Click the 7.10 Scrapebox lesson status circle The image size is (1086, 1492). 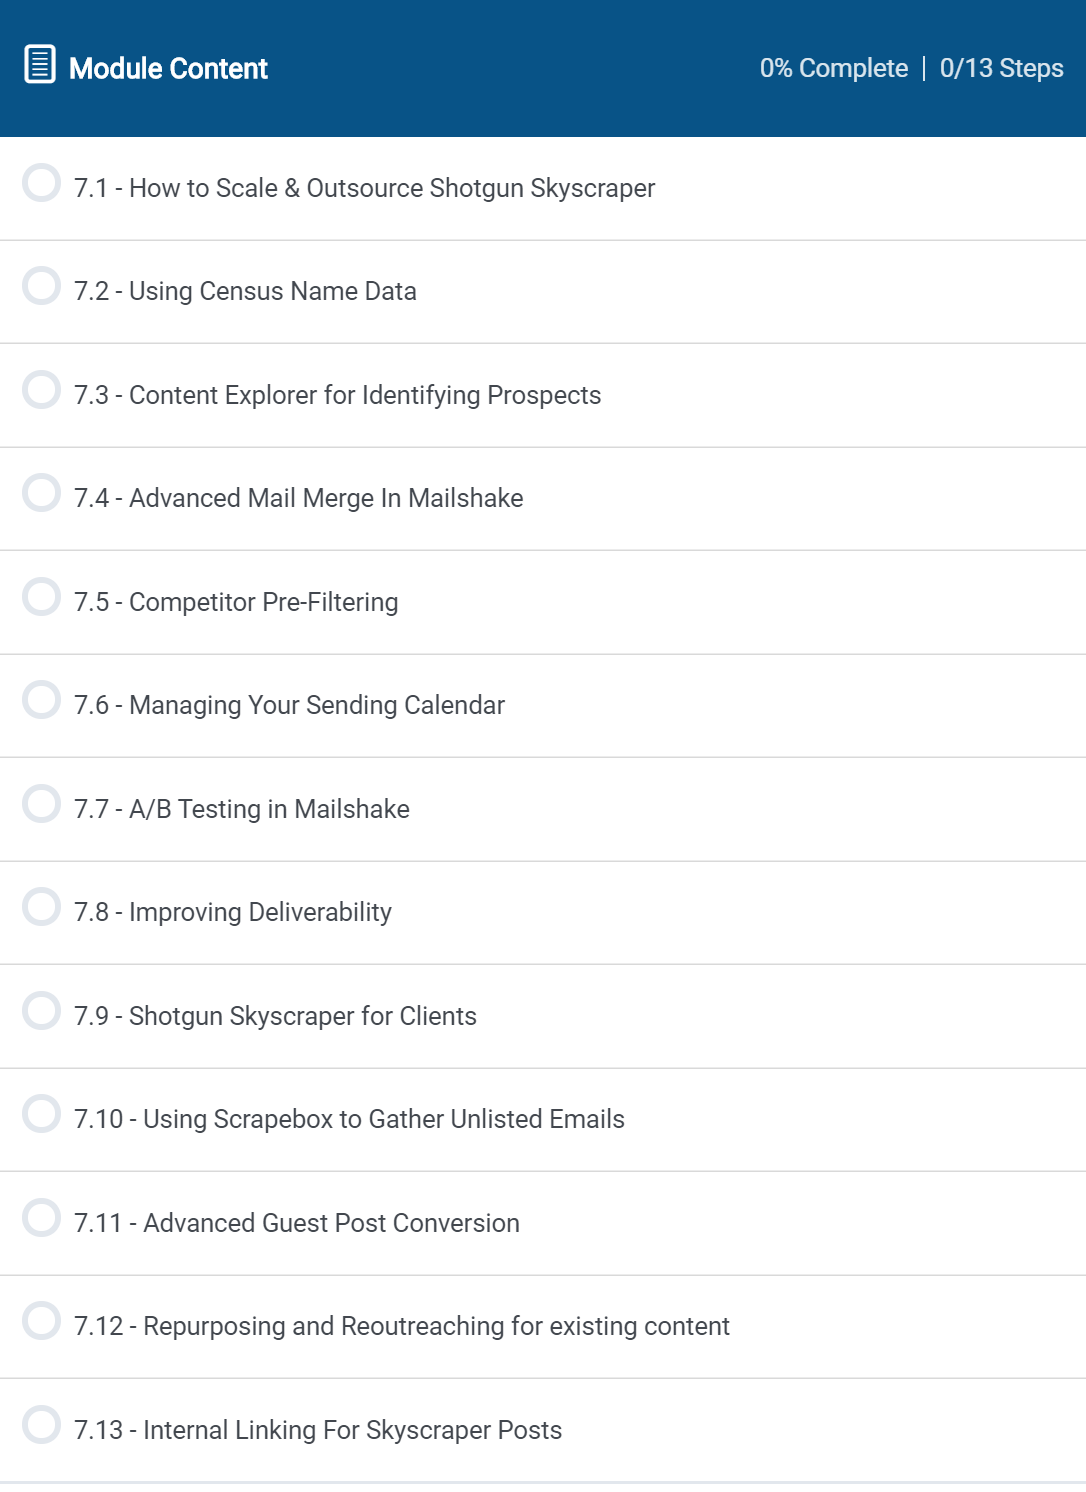pos(42,1114)
